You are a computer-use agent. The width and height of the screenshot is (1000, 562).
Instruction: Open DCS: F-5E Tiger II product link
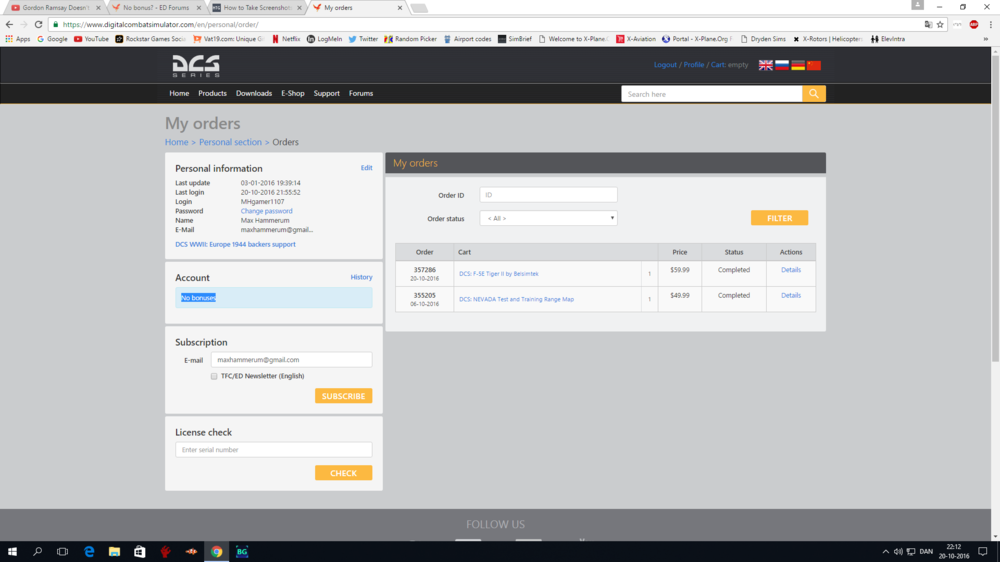[499, 274]
